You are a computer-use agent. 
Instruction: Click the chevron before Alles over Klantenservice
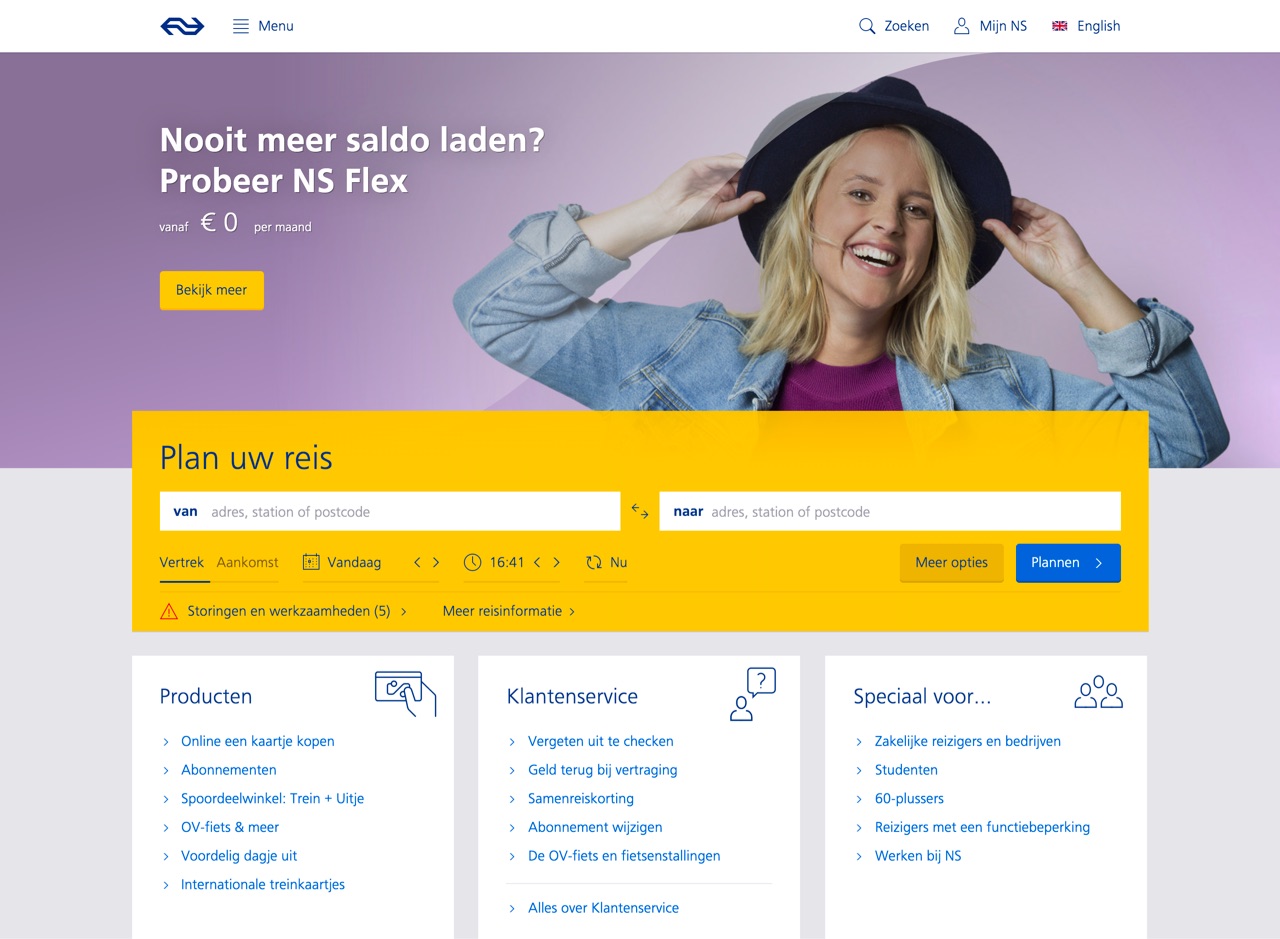(512, 908)
